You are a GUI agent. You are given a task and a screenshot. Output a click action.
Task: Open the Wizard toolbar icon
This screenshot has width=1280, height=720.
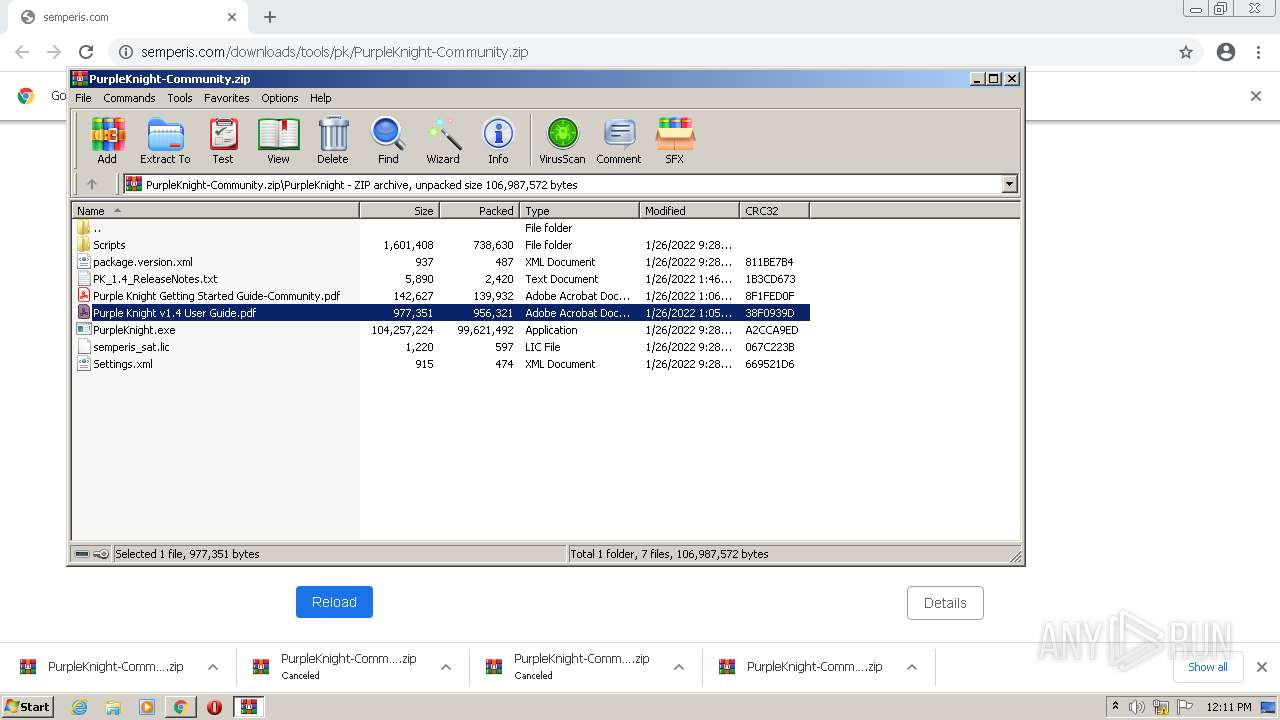[443, 140]
